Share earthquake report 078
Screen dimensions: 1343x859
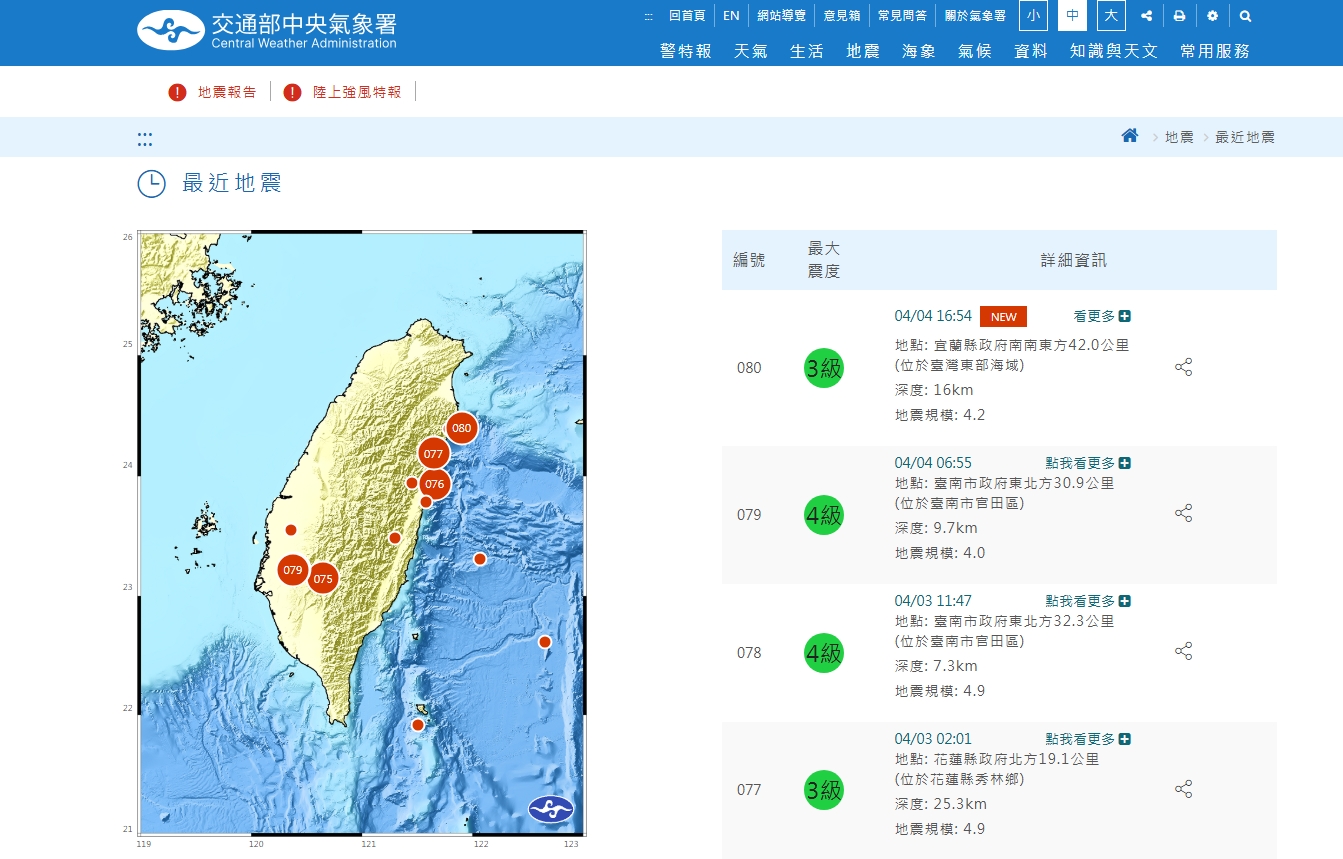tap(1183, 652)
